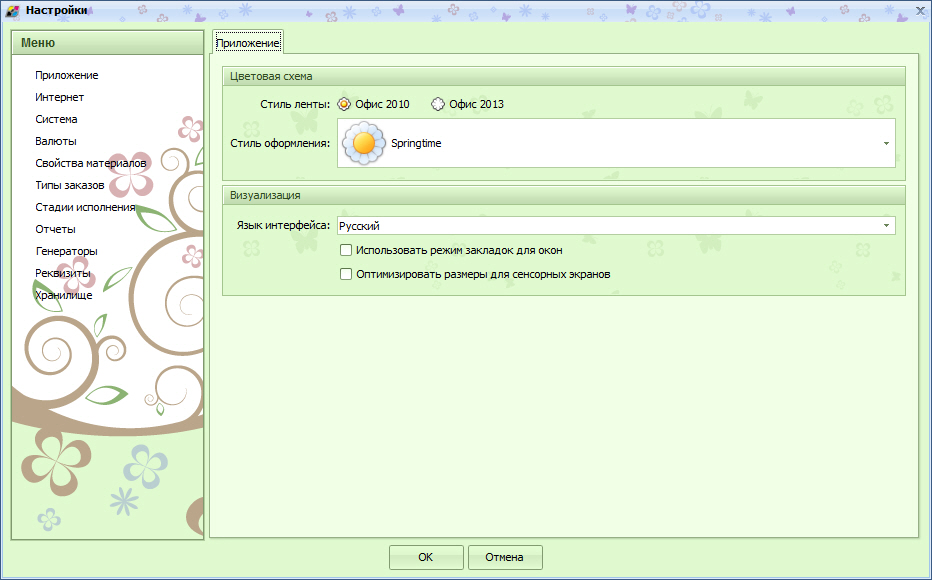This screenshot has height=580, width=932.
Task: Go to Типы заказов menu item
Action: (70, 185)
